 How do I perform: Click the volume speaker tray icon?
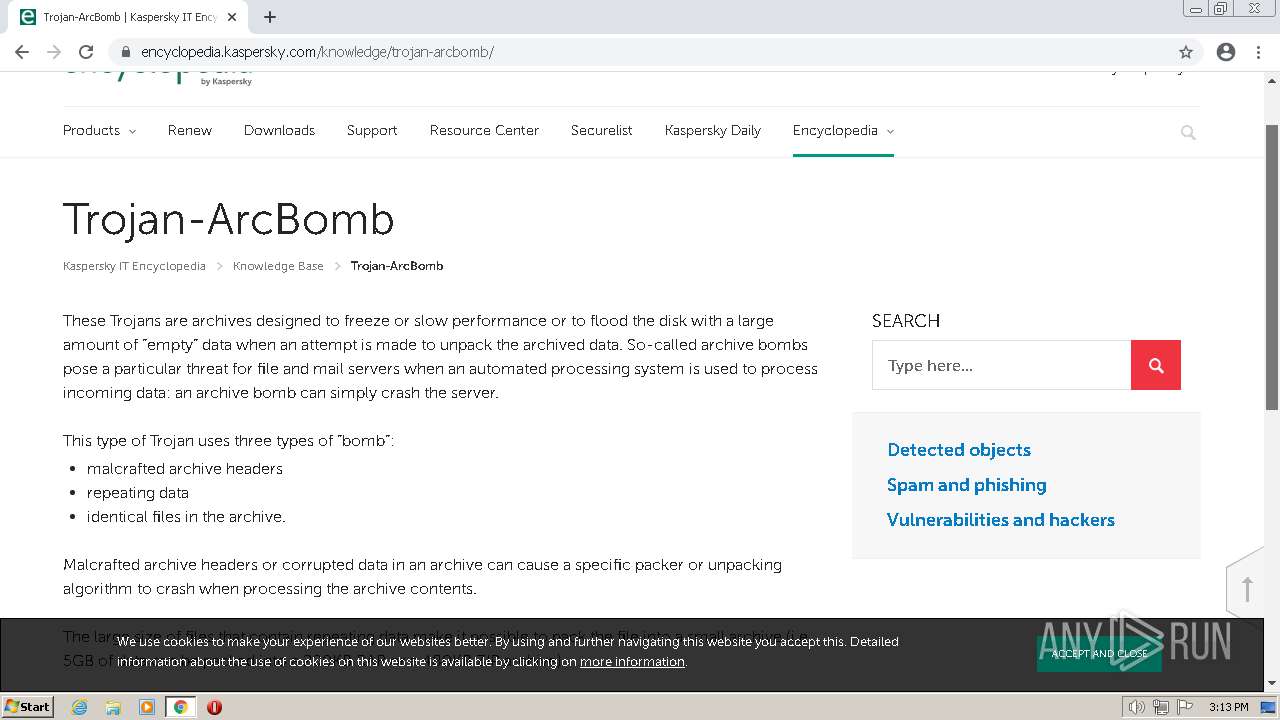click(1136, 707)
